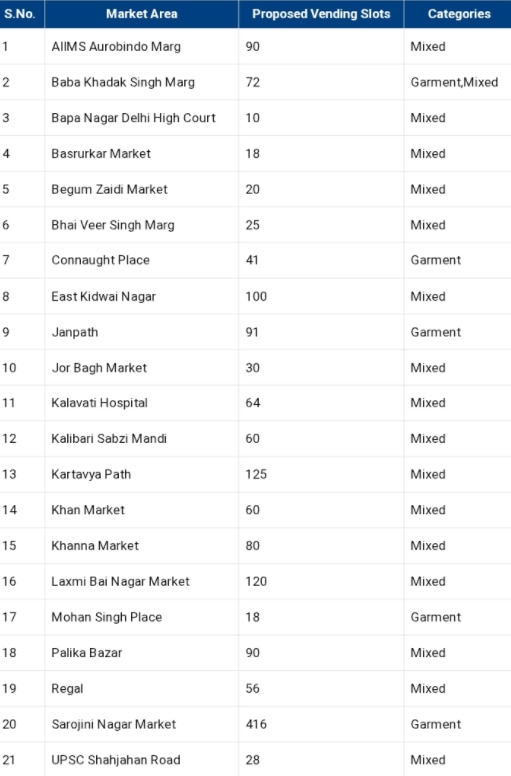Click the S.No. column header
The height and width of the screenshot is (776, 511).
(20, 14)
